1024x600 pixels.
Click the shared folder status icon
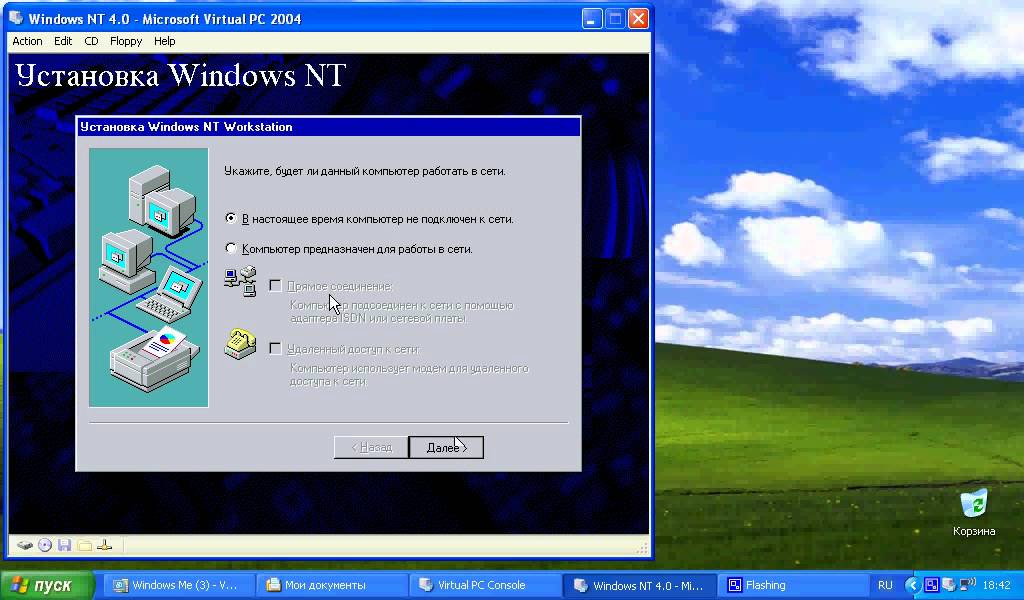[84, 545]
